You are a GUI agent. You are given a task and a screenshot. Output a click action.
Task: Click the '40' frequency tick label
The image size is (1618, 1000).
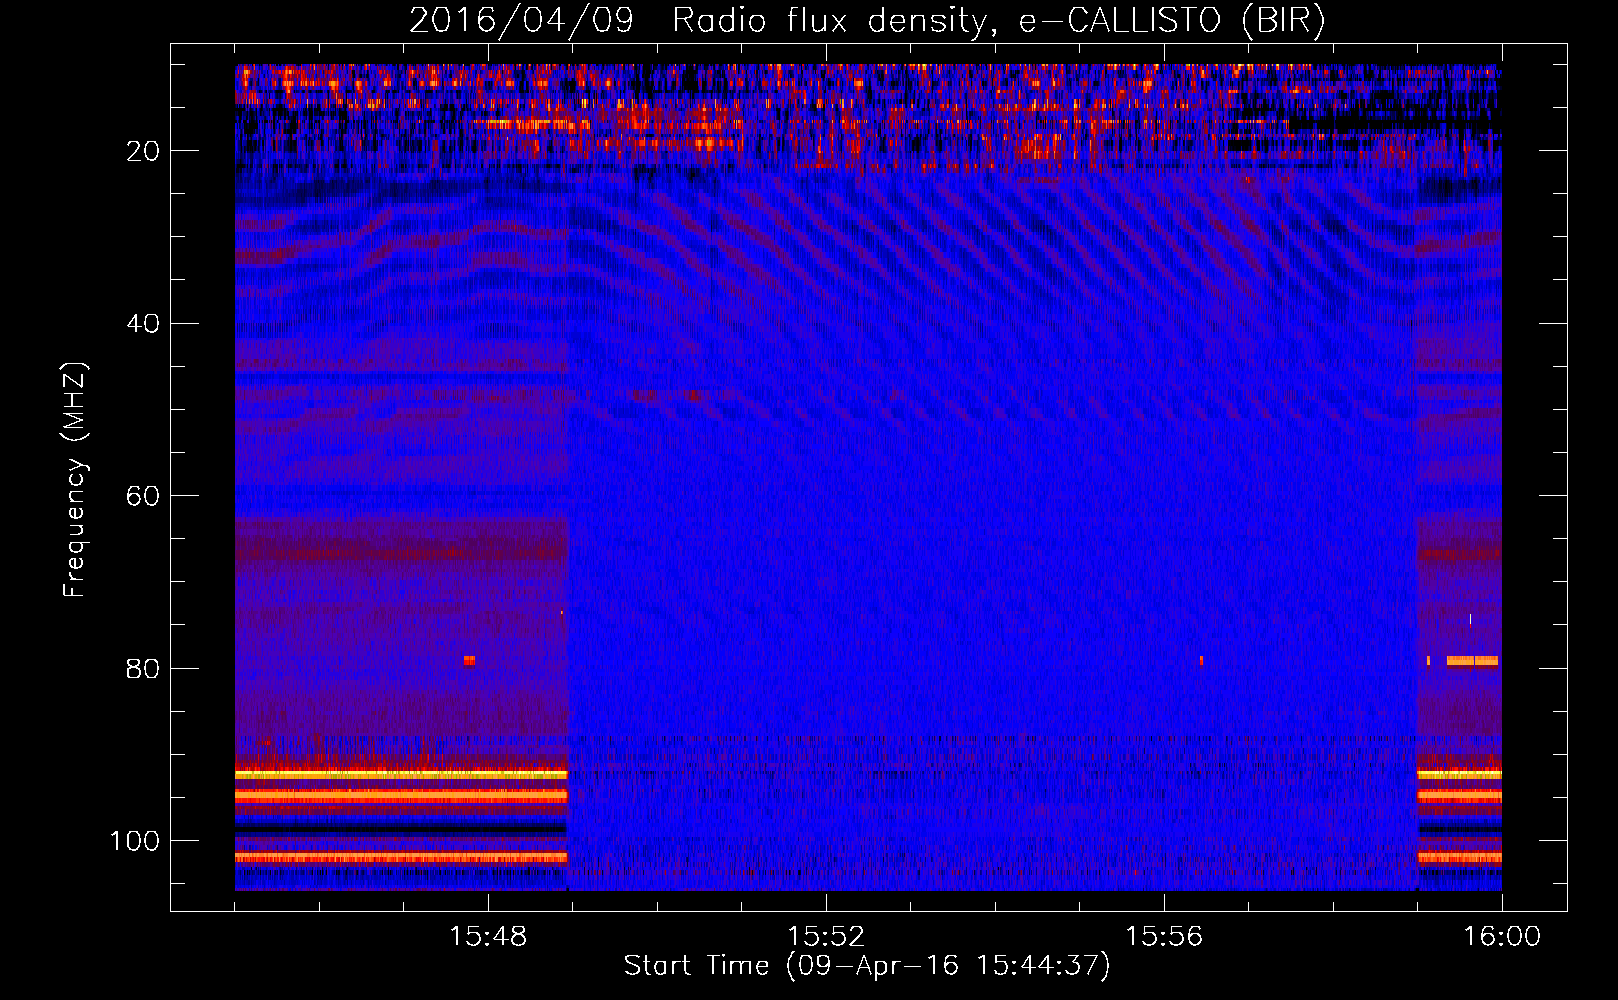143,324
